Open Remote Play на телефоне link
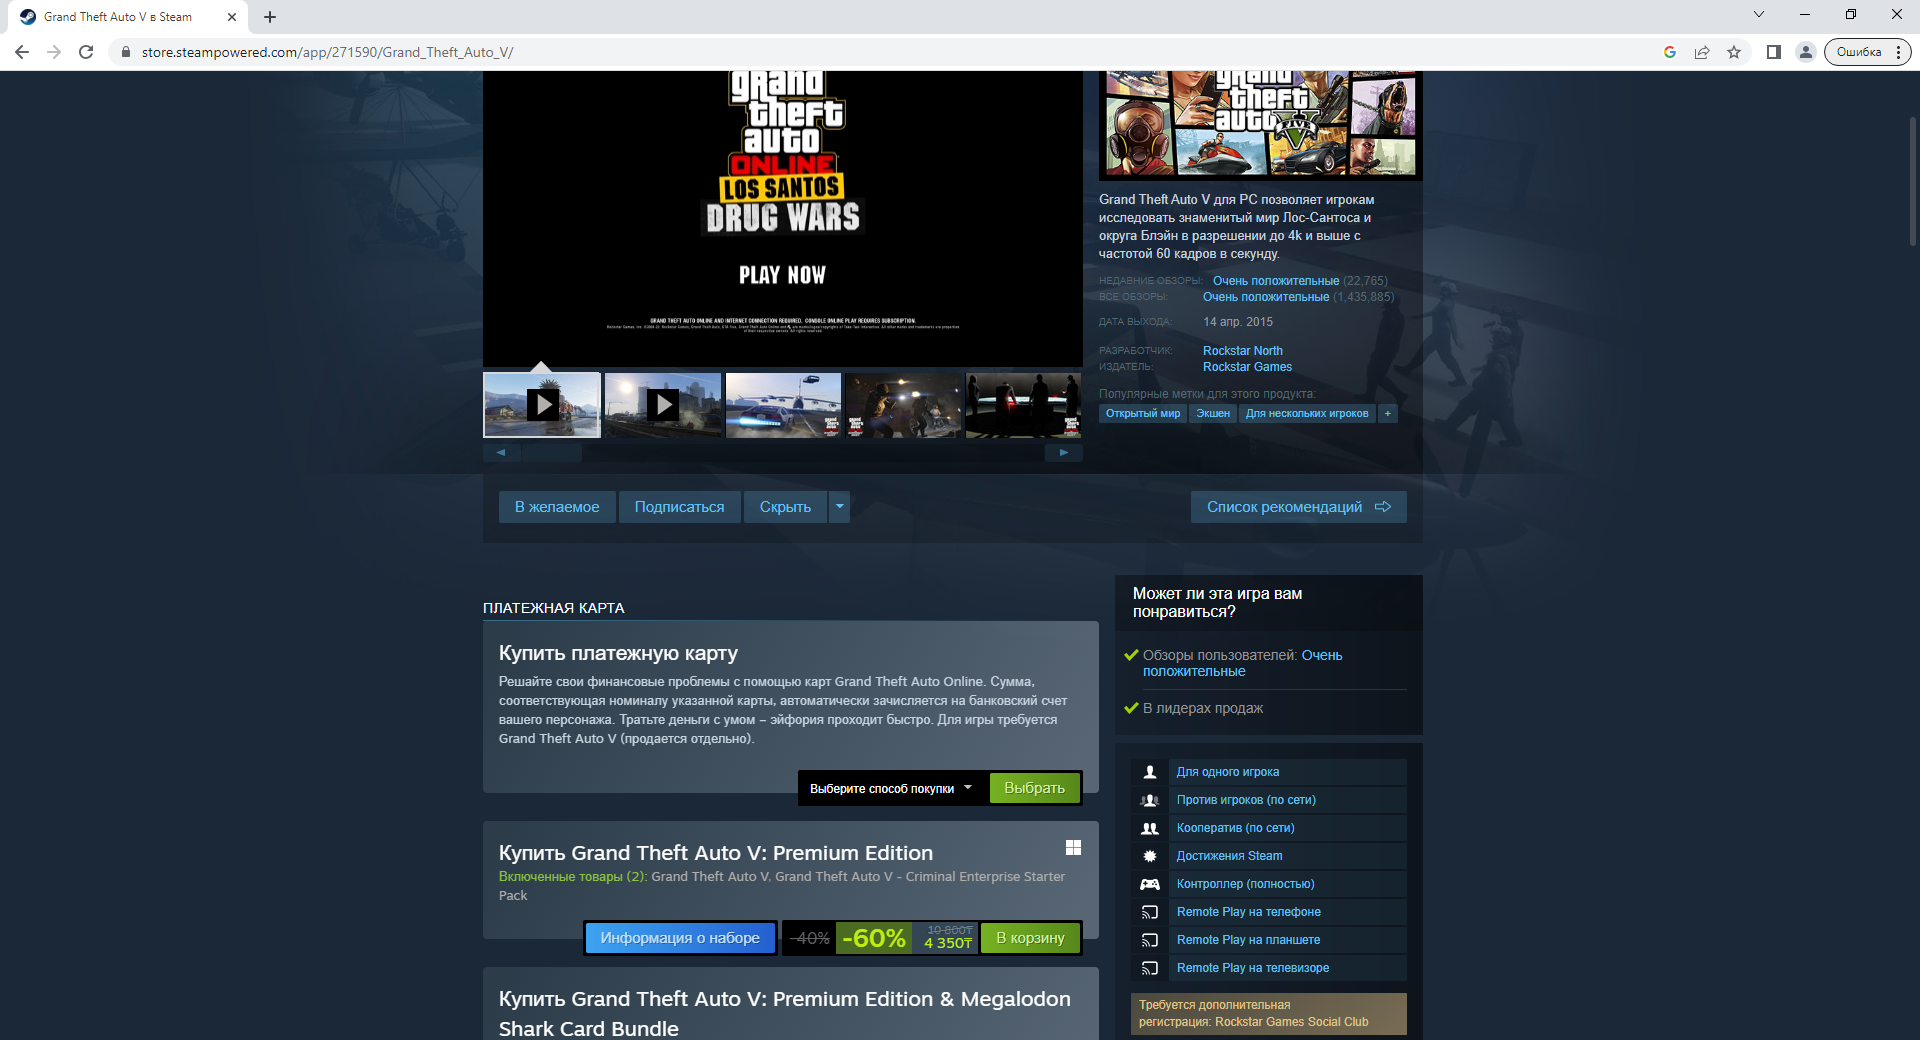This screenshot has width=1920, height=1040. tap(1249, 912)
